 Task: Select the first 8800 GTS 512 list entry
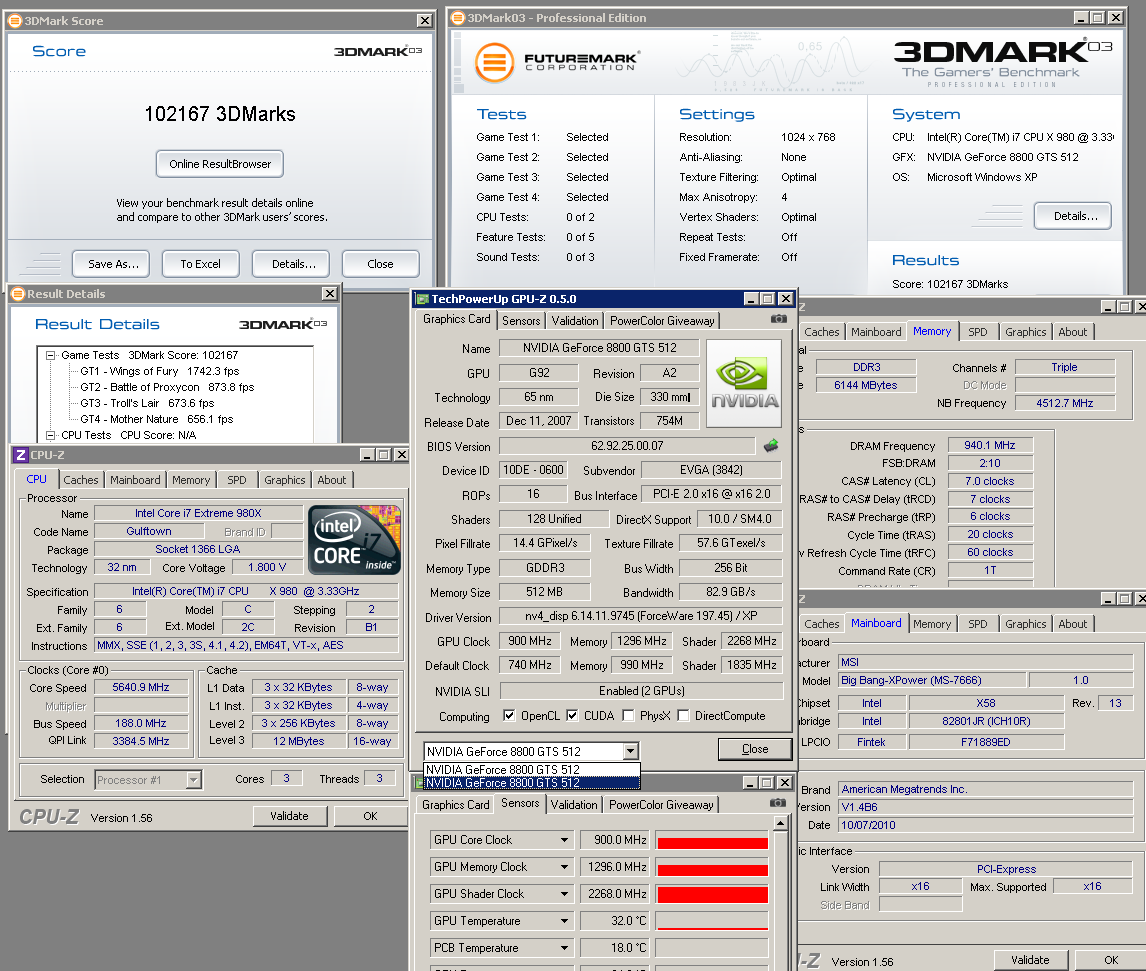pyautogui.click(x=531, y=769)
